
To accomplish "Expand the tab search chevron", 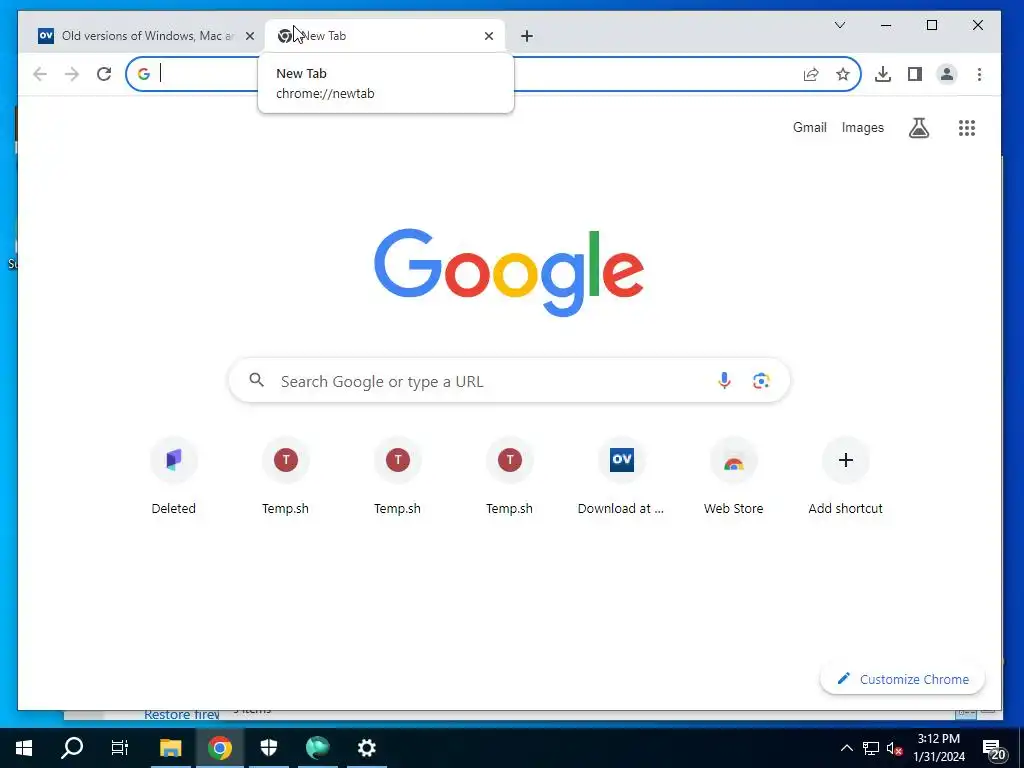I will point(840,25).
